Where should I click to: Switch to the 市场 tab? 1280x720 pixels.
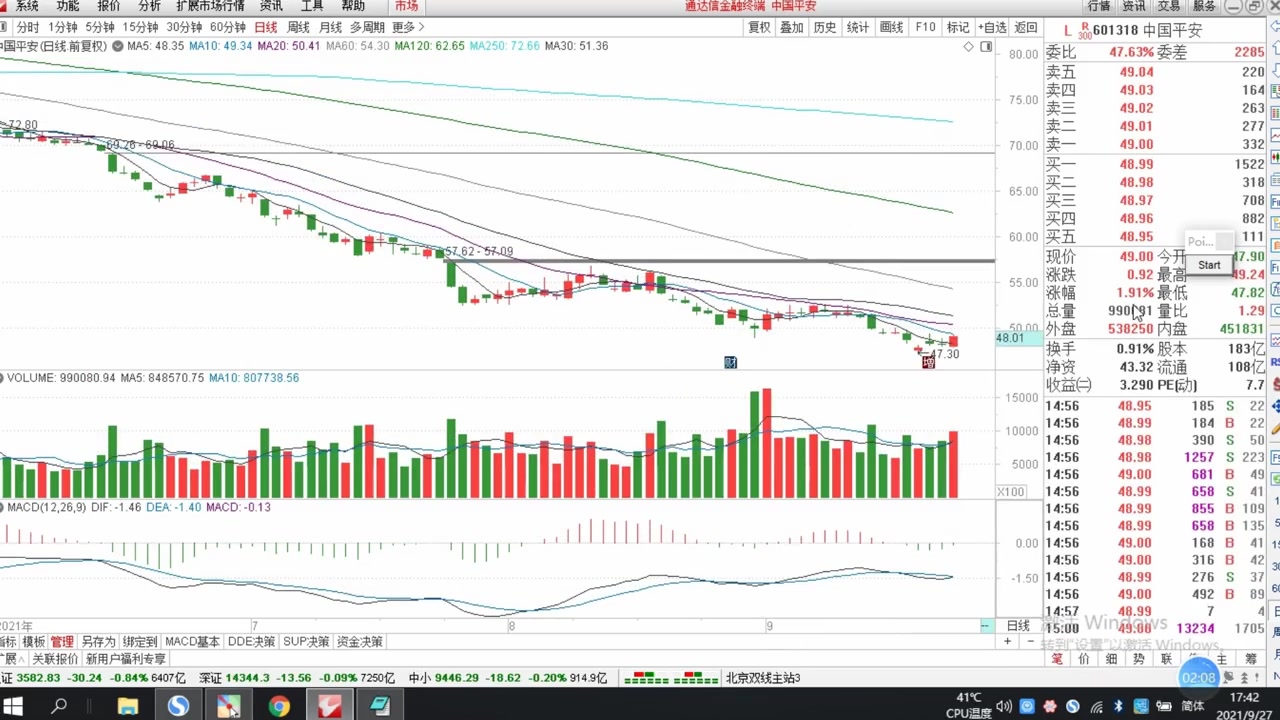(x=406, y=6)
